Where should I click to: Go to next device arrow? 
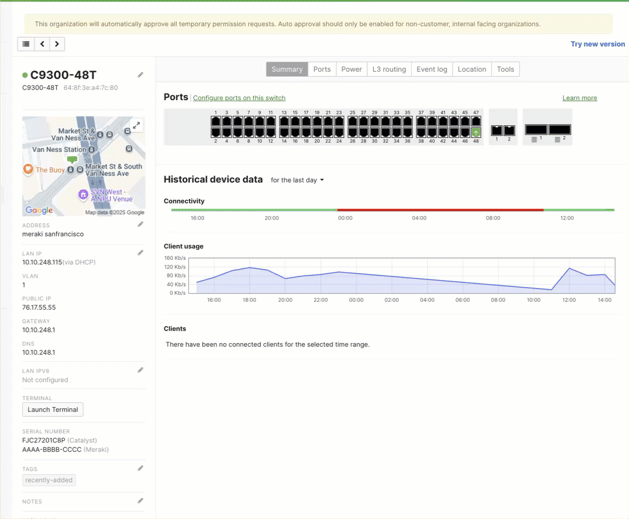click(57, 44)
